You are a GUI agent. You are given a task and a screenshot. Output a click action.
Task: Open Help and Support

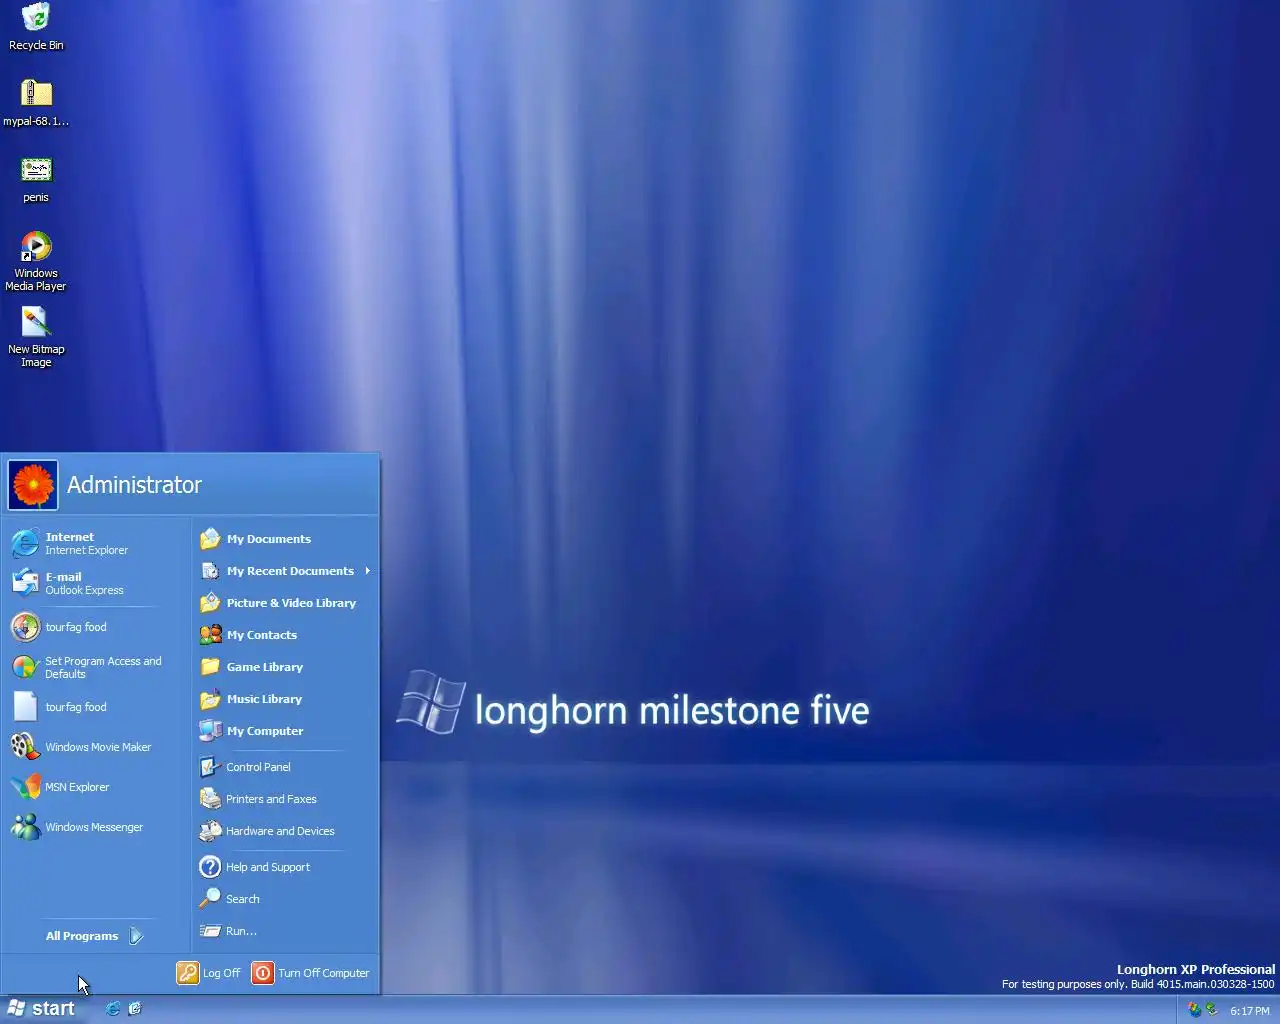click(x=285, y=867)
